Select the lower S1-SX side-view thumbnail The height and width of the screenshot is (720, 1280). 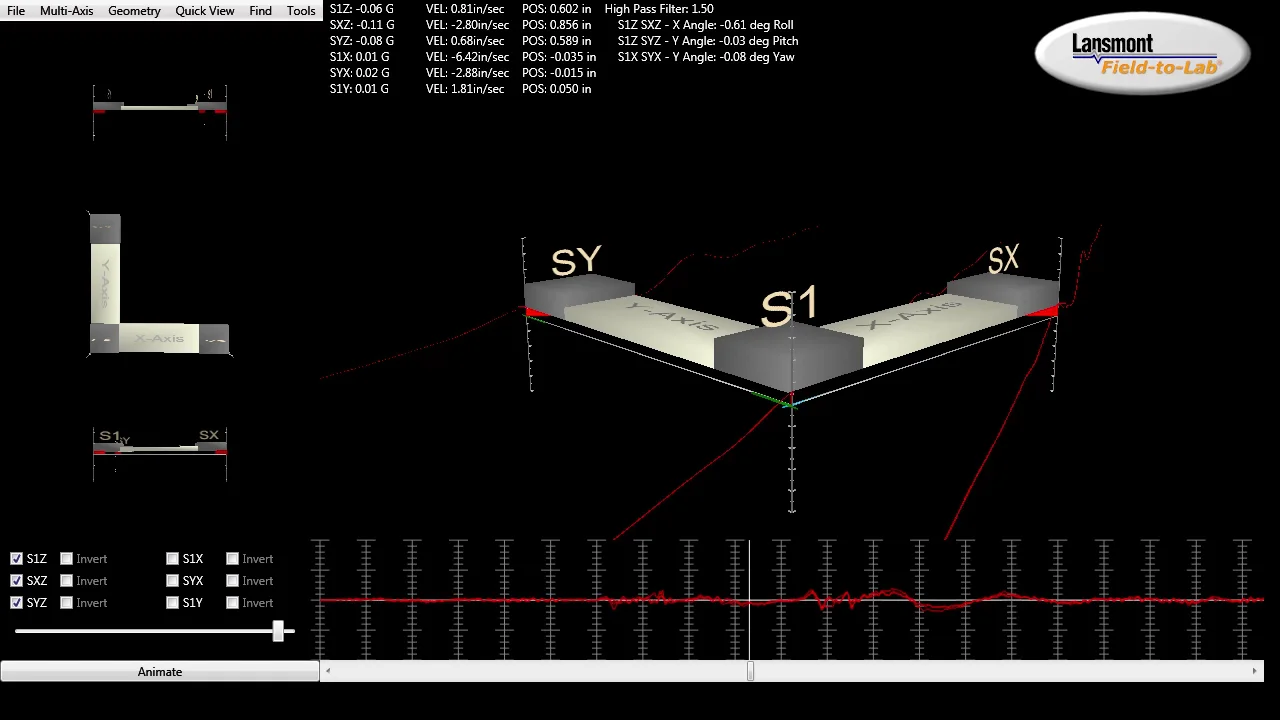160,453
